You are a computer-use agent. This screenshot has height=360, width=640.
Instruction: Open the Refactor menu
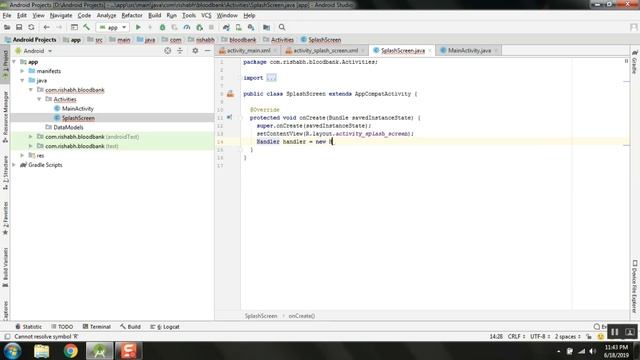pyautogui.click(x=132, y=16)
